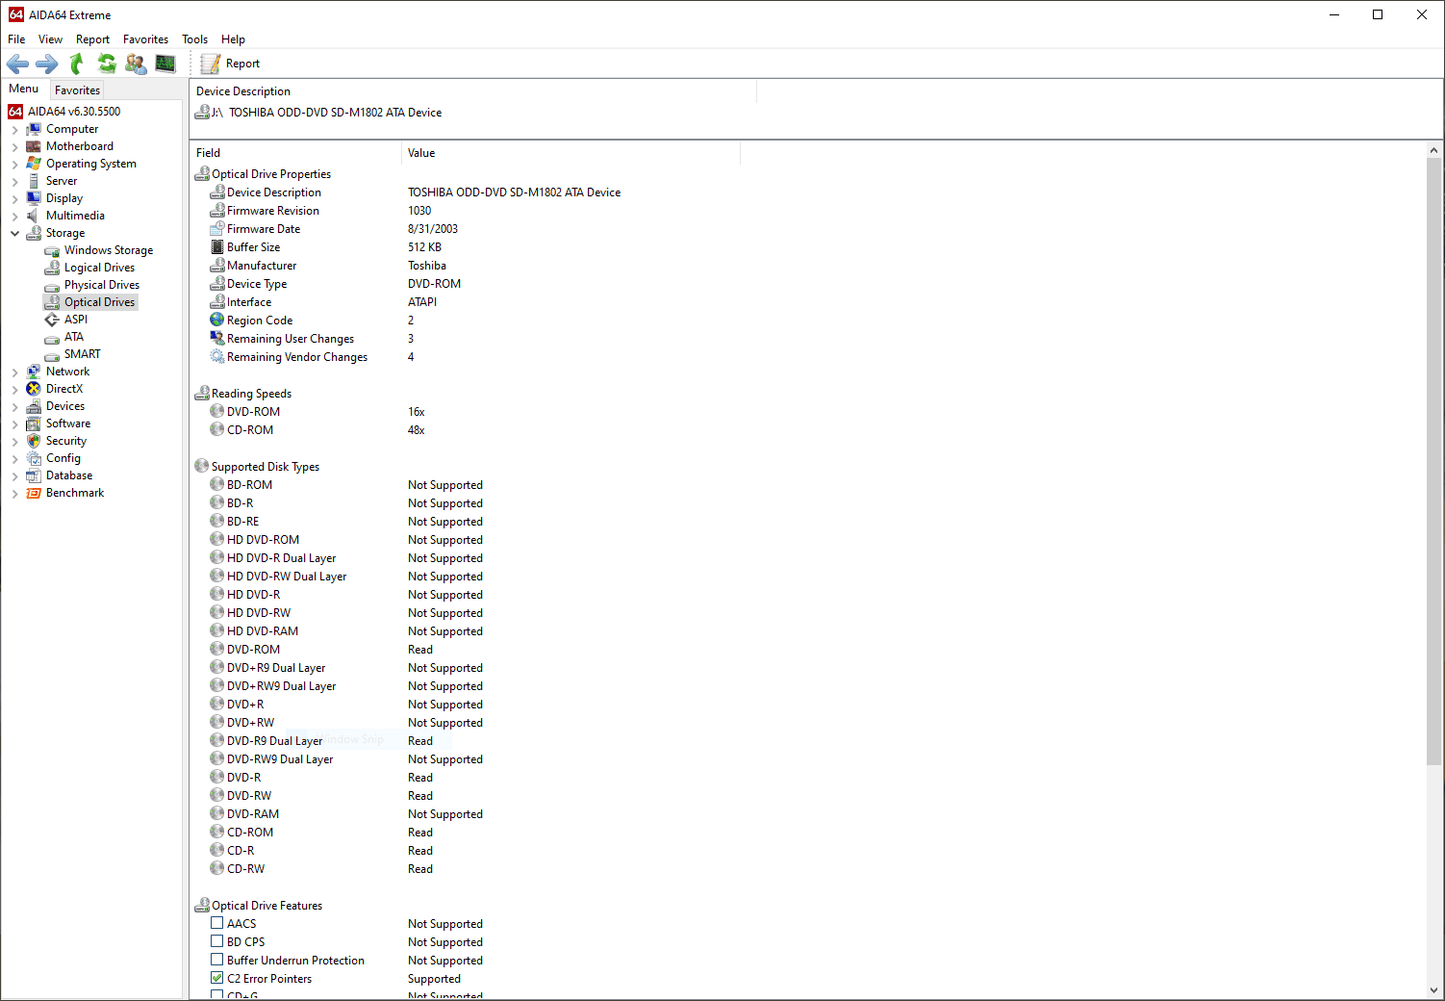Uncheck the C2 Error Pointers checkbox
This screenshot has width=1445, height=1001.
217,979
